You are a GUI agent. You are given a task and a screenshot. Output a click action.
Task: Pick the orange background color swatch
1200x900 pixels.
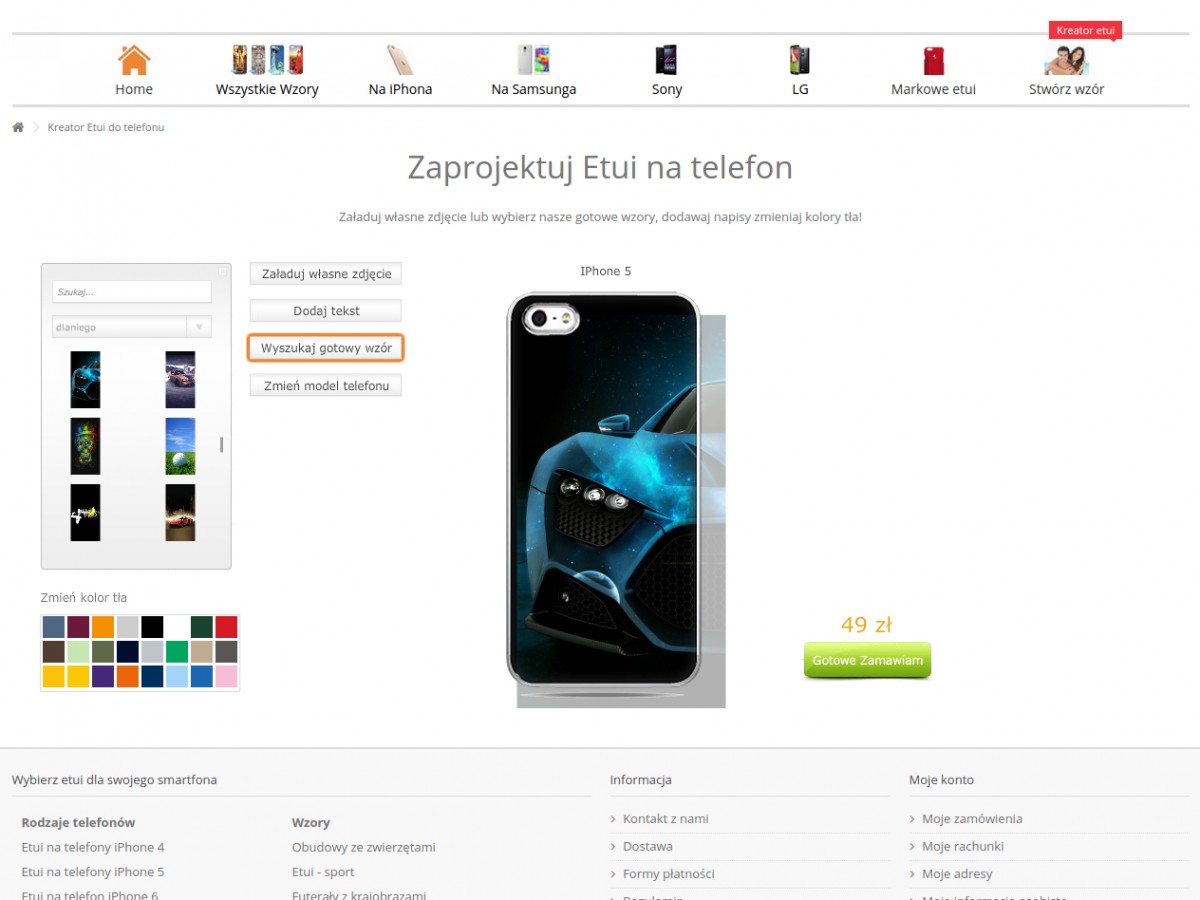point(103,627)
